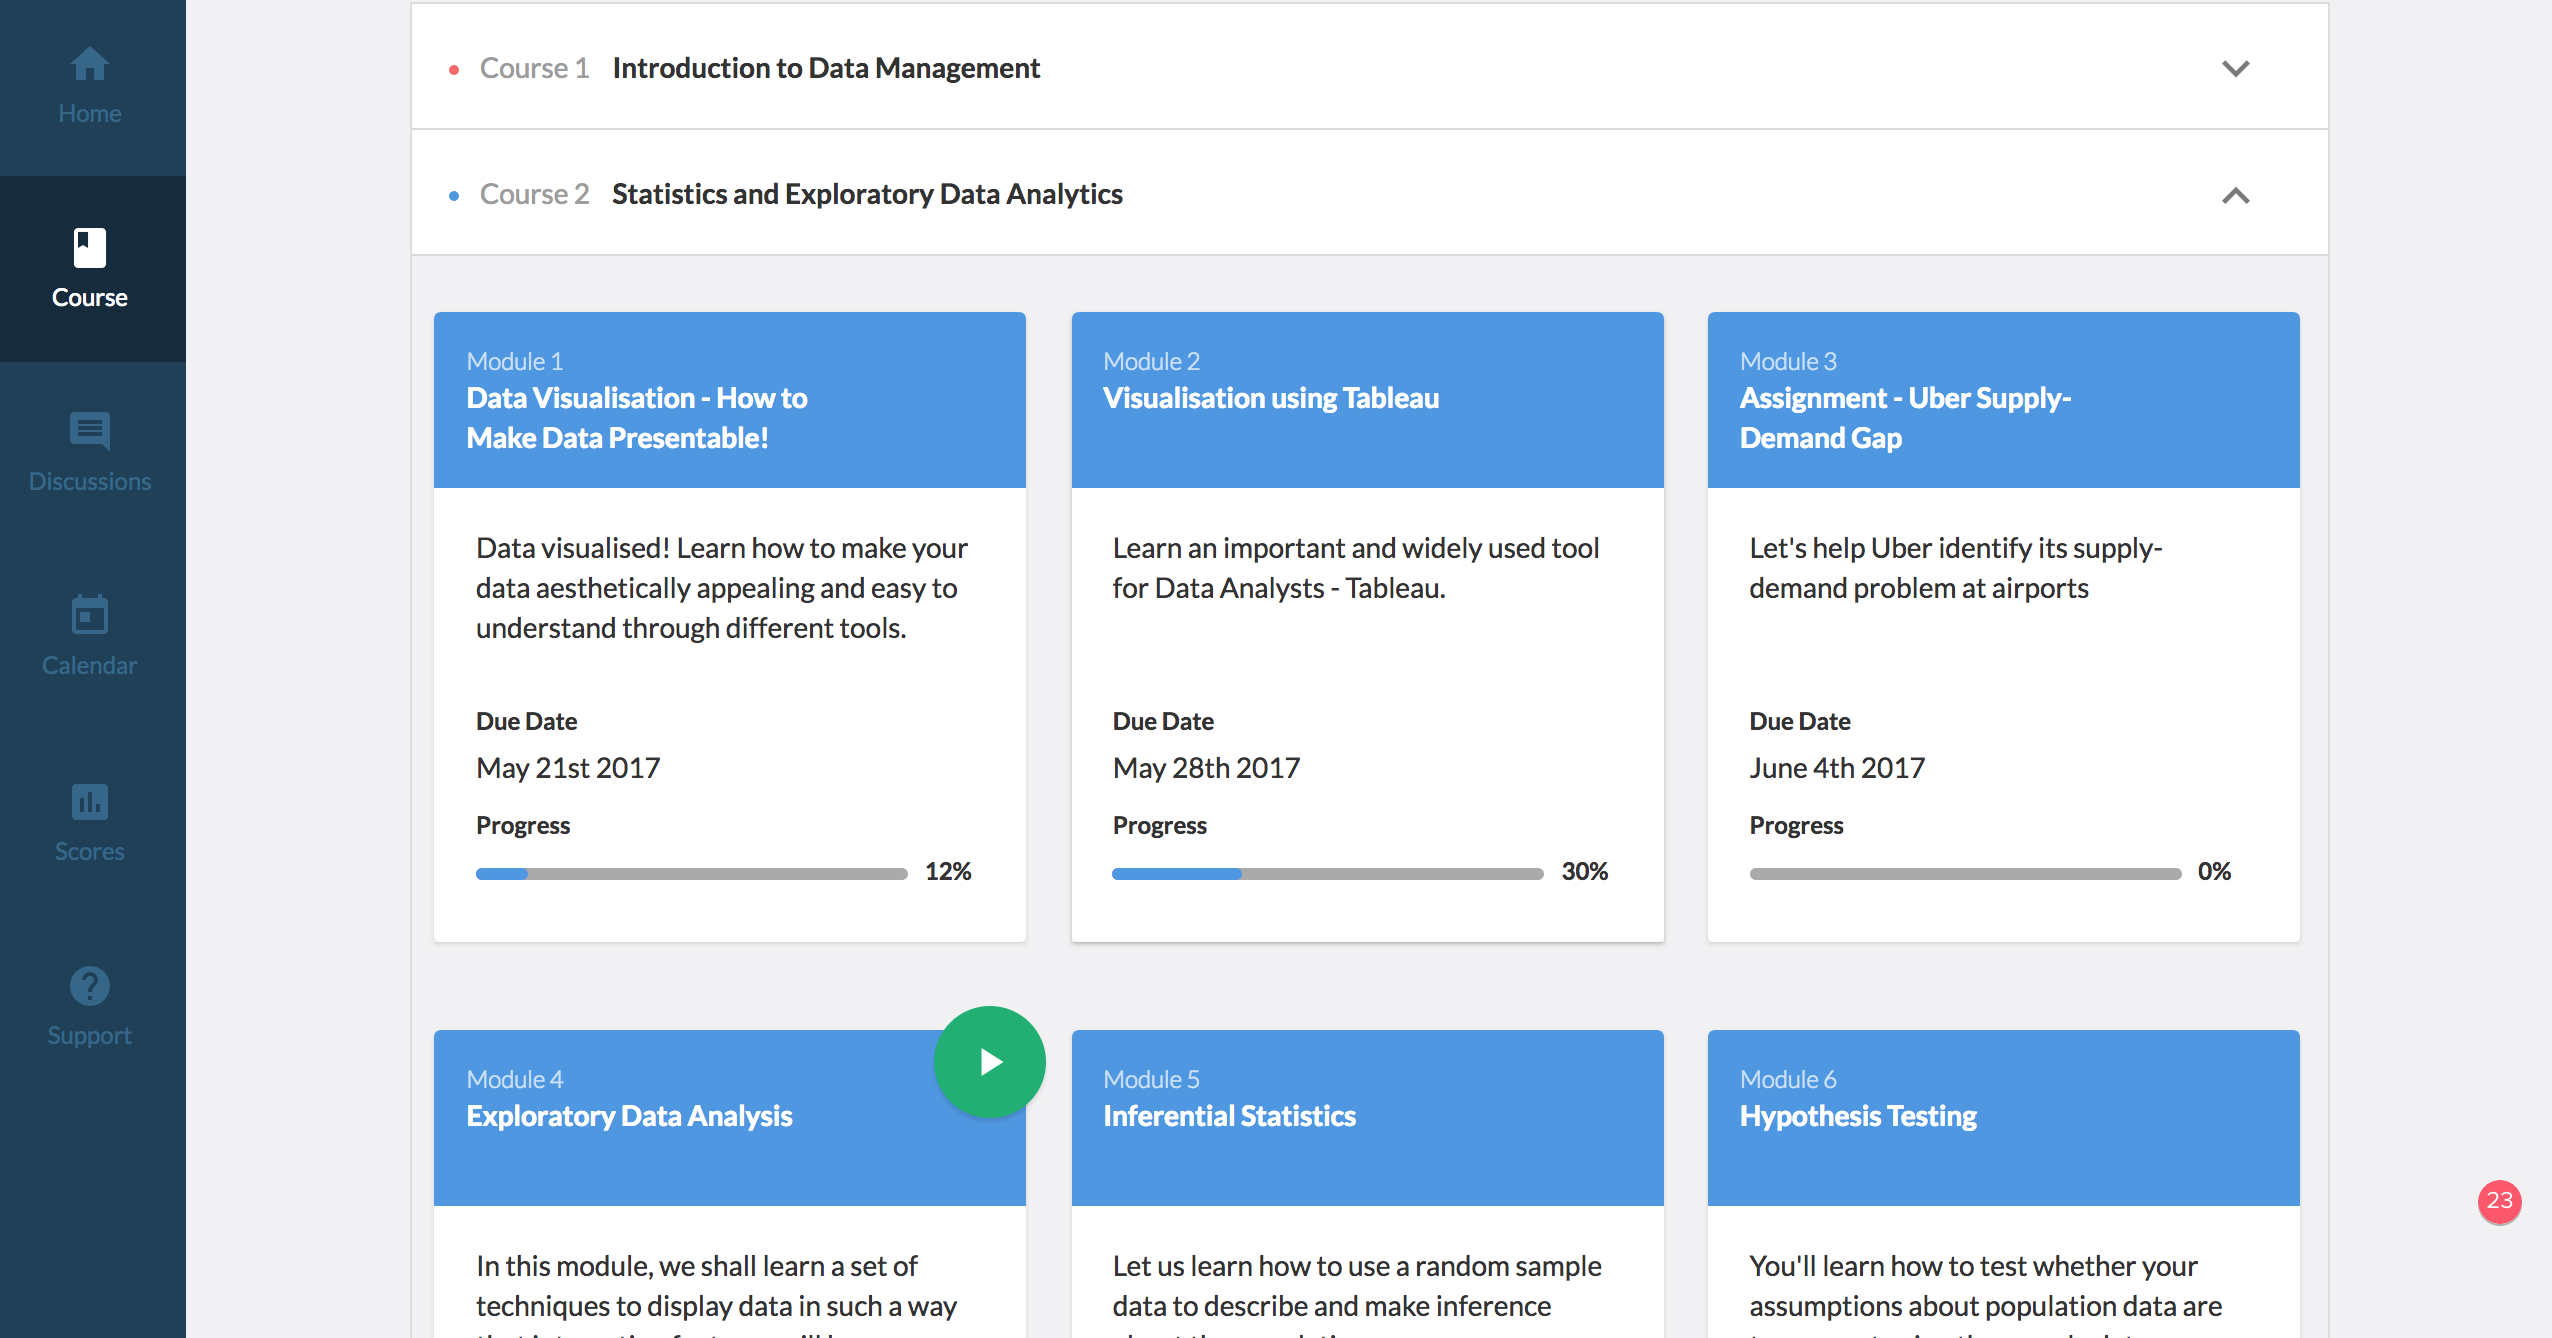This screenshot has height=1338, width=2552.
Task: Click the '0%' progress value
Action: coord(2214,872)
